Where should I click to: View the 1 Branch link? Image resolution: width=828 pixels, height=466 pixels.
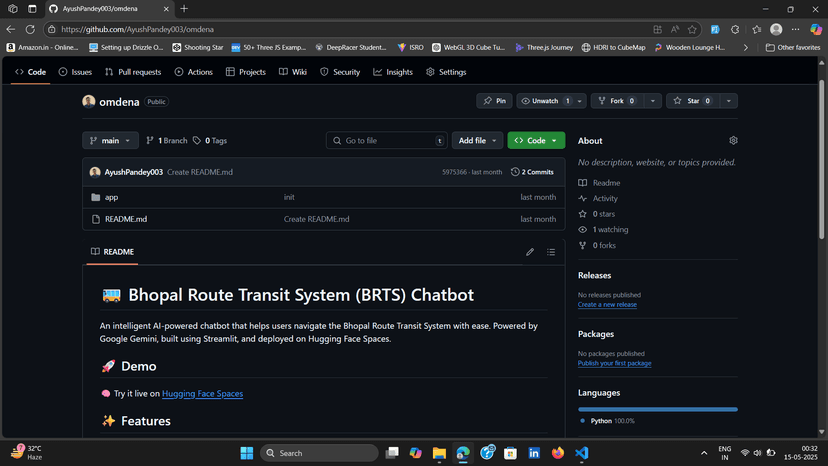click(x=167, y=141)
